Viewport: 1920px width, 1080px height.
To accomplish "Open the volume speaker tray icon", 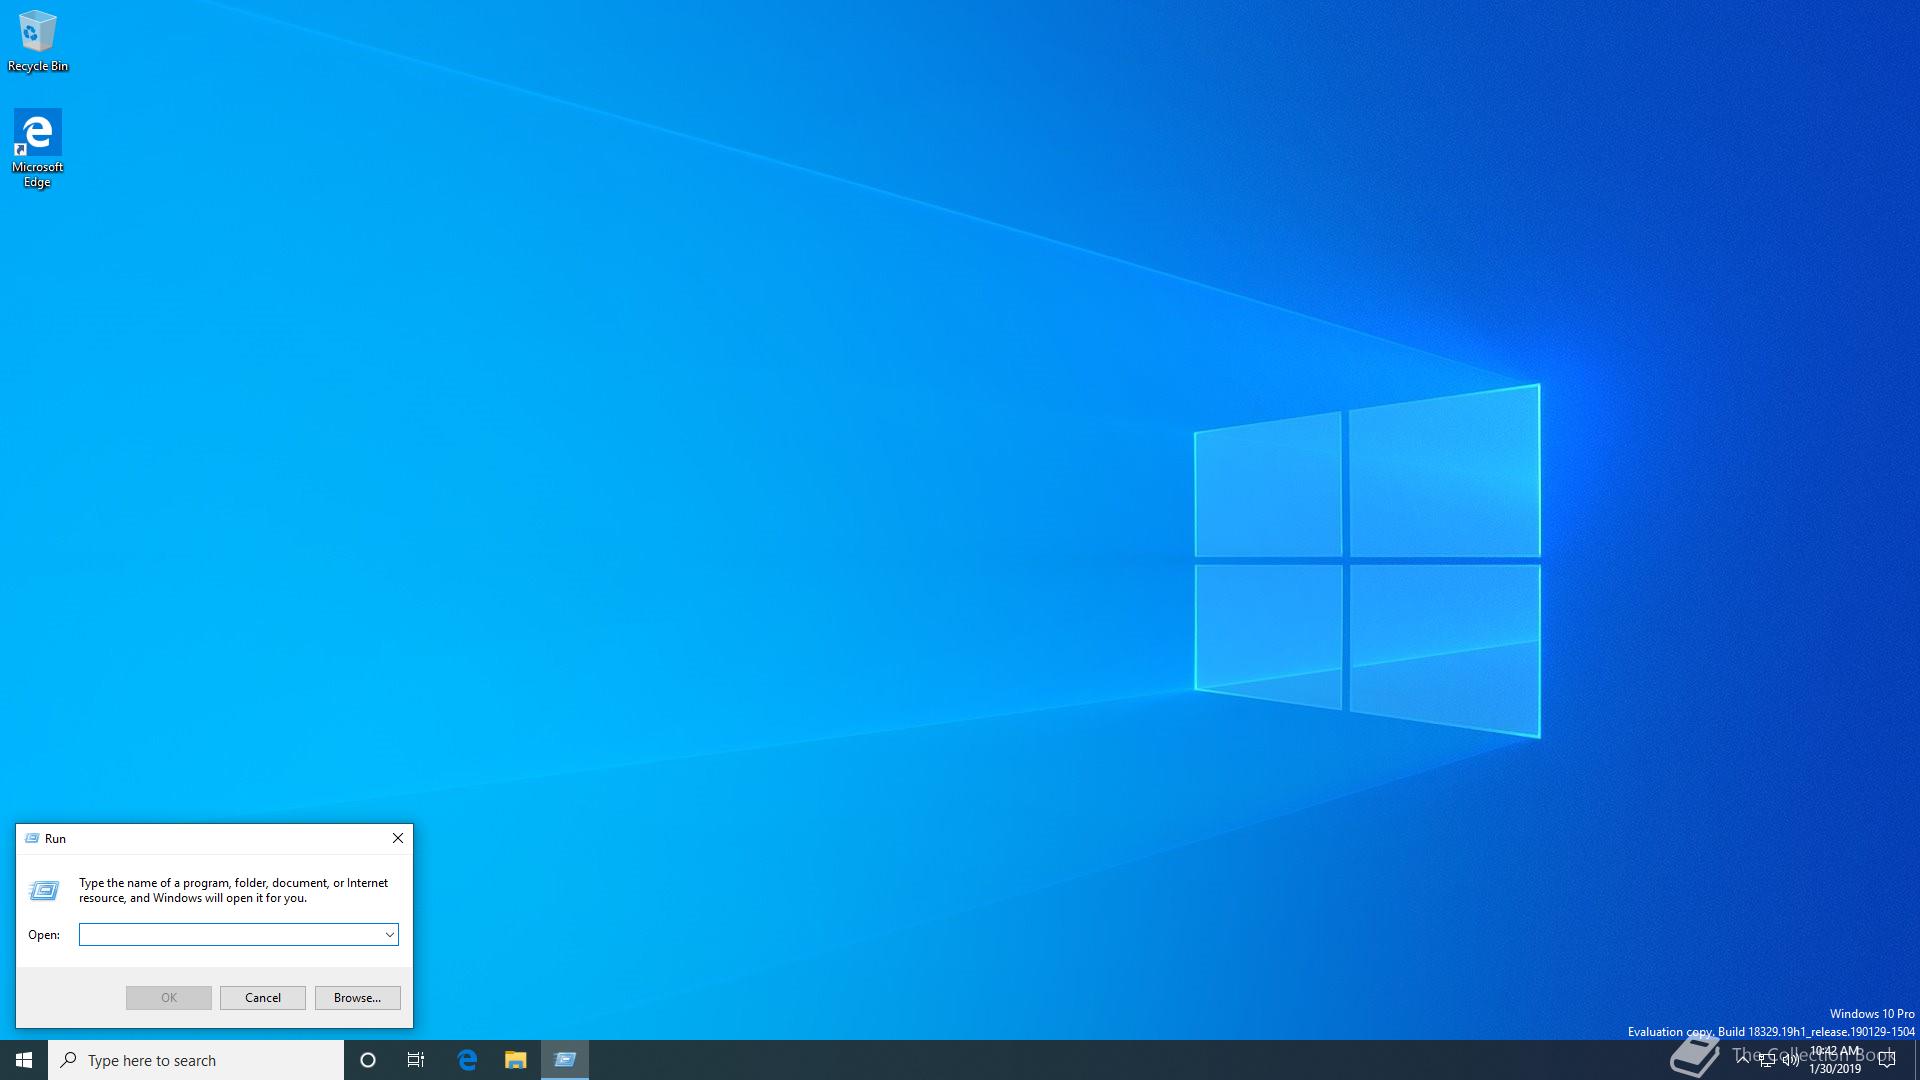I will pyautogui.click(x=1790, y=1060).
